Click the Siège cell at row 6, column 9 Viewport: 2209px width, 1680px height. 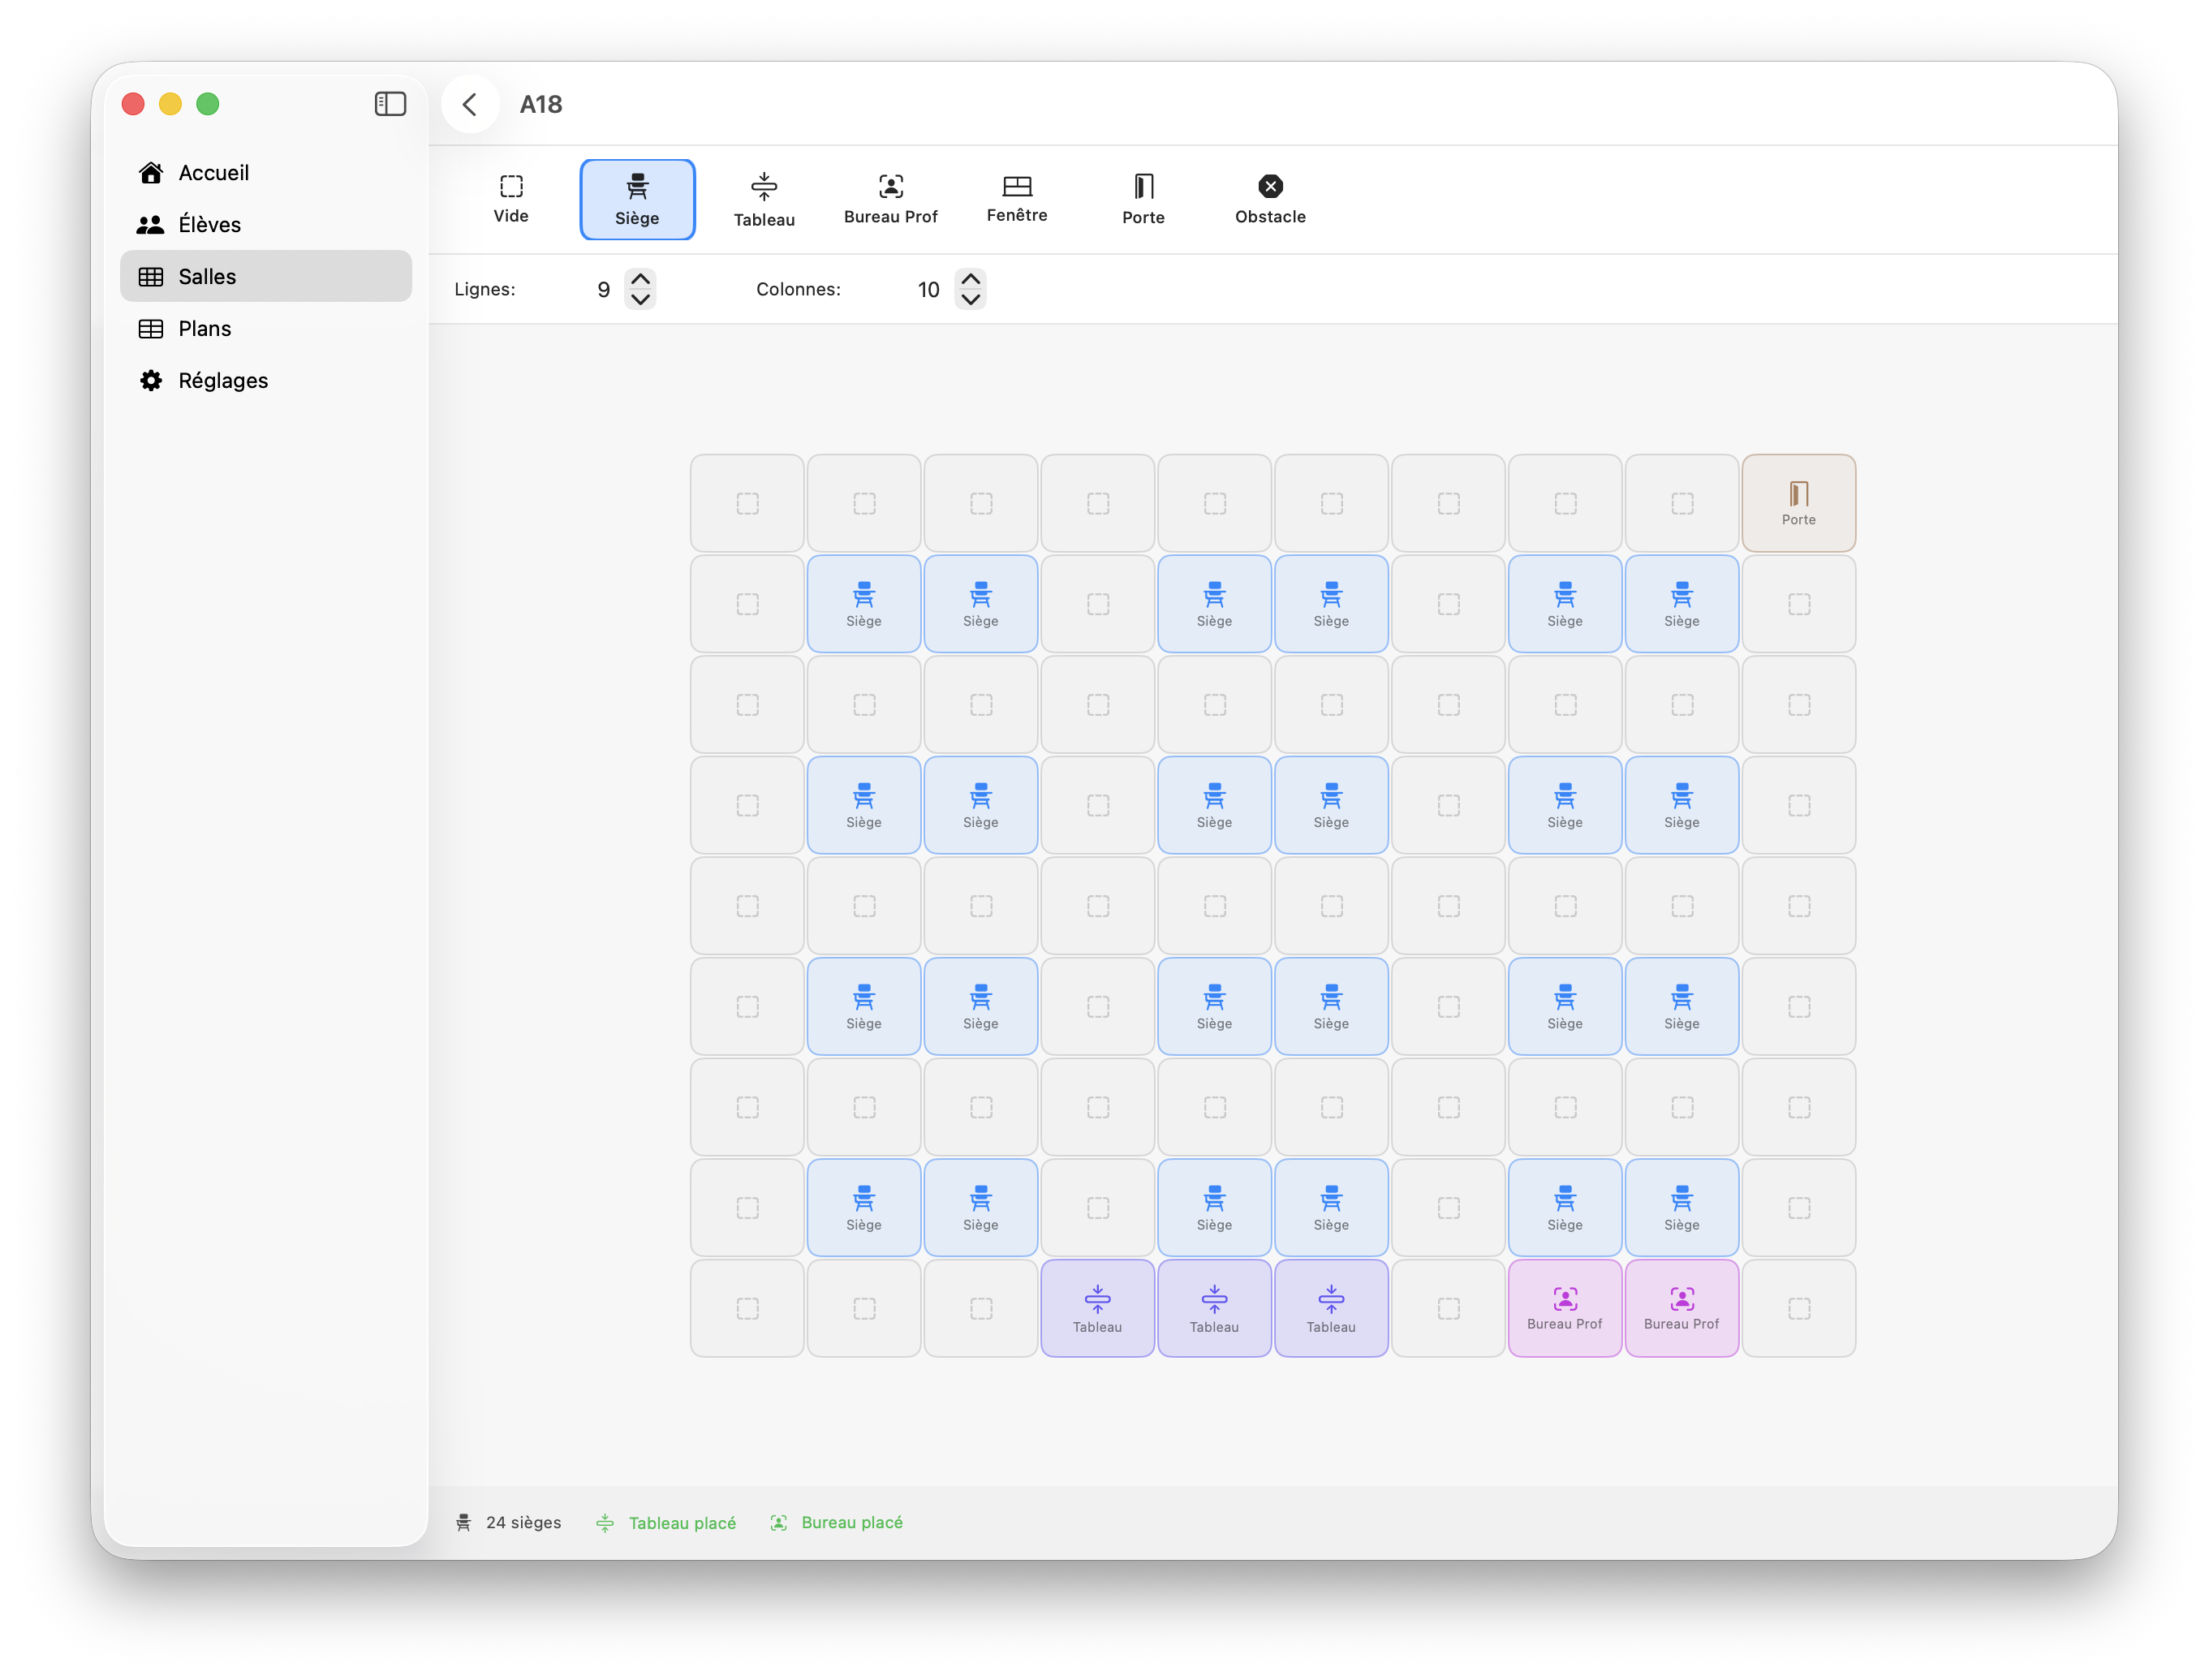(x=1682, y=1006)
